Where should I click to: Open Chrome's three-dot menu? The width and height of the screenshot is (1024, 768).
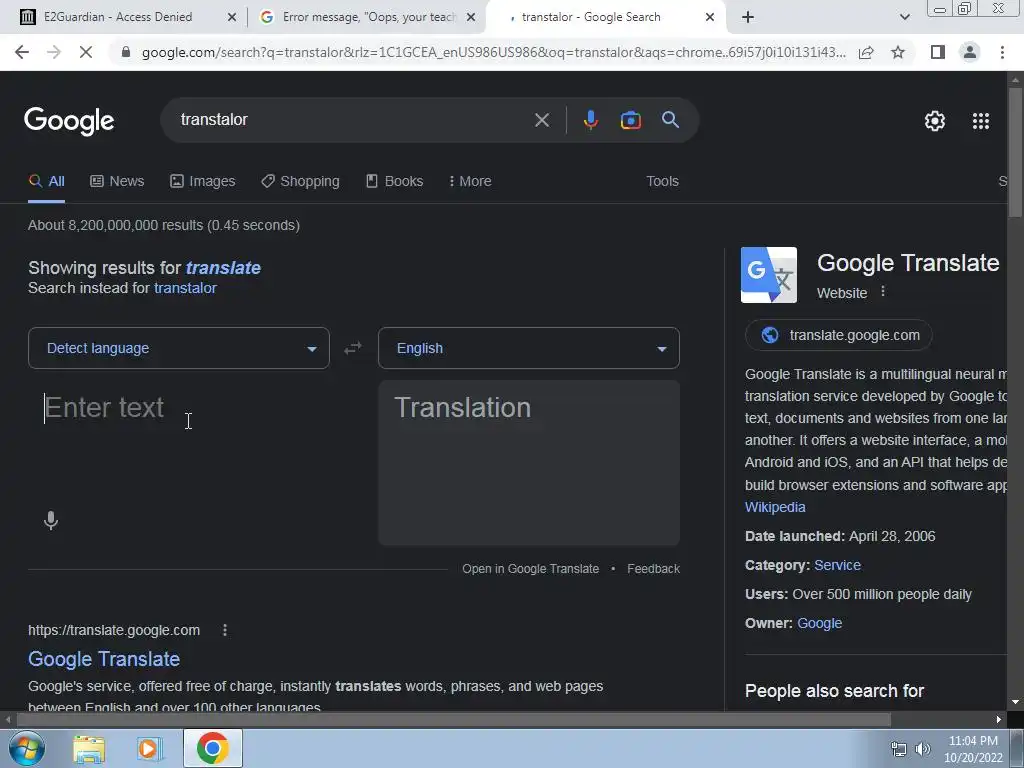tap(1002, 52)
